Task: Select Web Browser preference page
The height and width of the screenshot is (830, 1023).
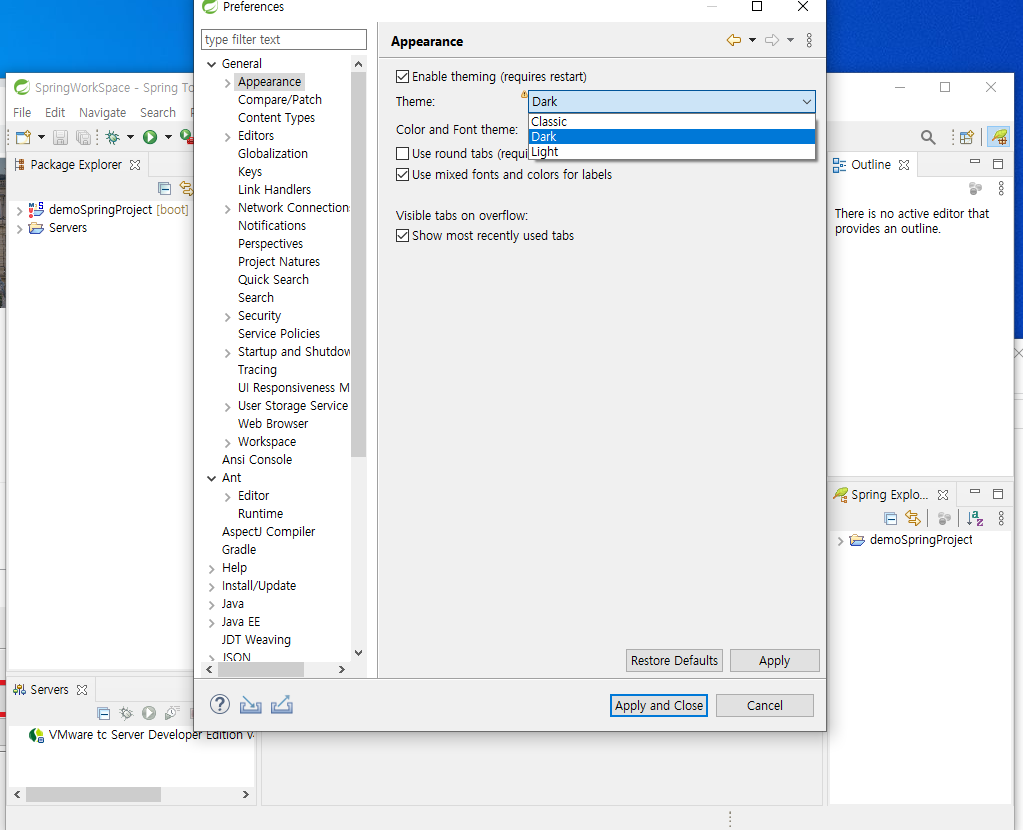Action: (x=273, y=423)
